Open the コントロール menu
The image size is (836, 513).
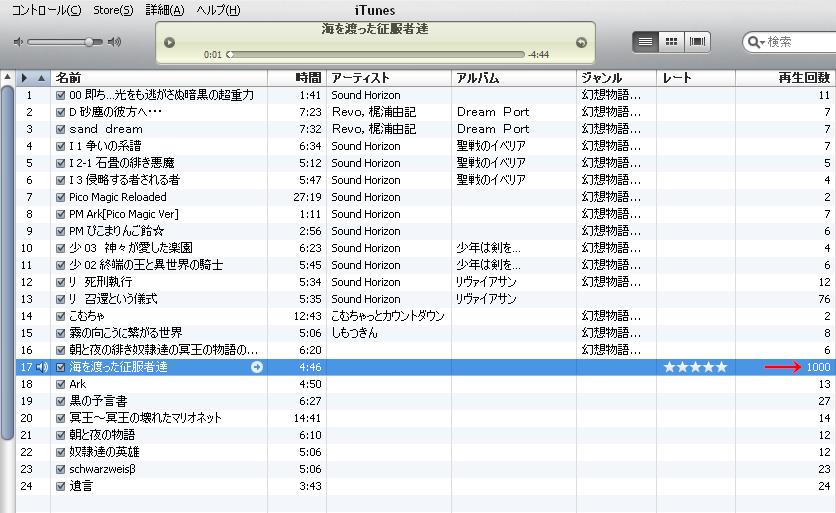pos(46,10)
